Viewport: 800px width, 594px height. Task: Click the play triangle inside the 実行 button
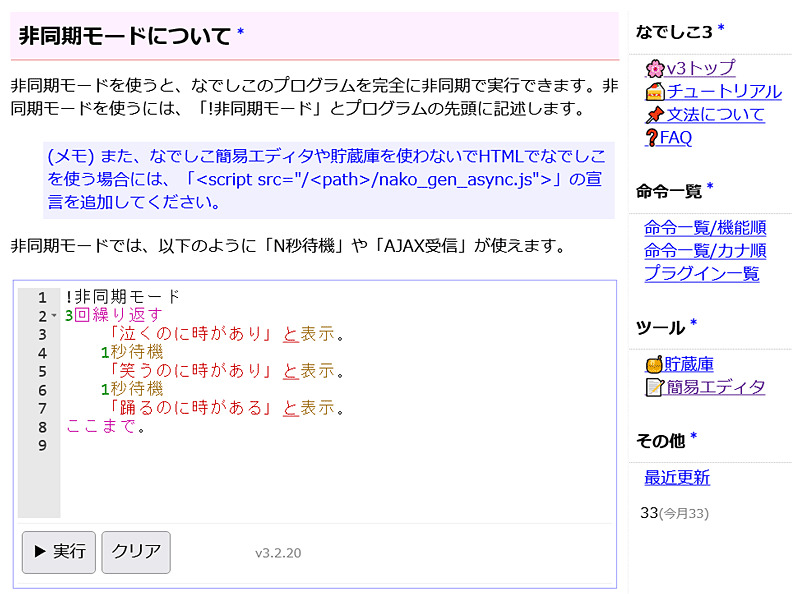41,551
